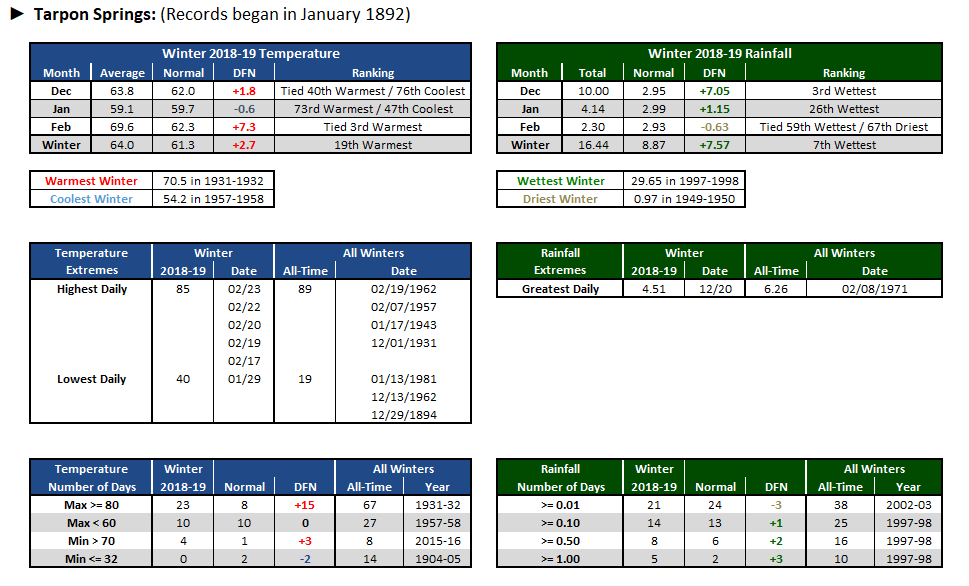The image size is (969, 586).
Task: Click '73rd Warmest / 47th Coolest' cell
Action: tap(373, 109)
